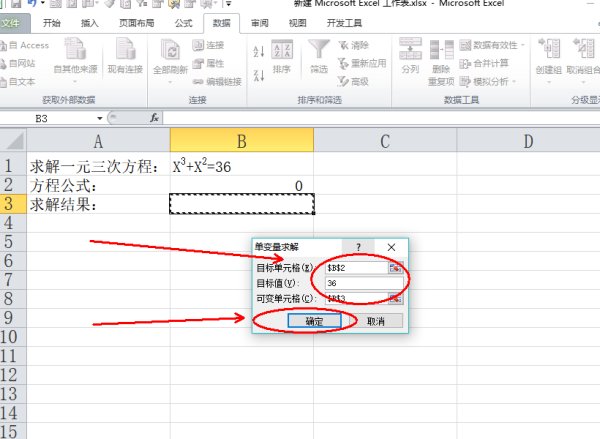Select row 1 header
Image resolution: width=600 pixels, height=439 pixels.
point(13,166)
